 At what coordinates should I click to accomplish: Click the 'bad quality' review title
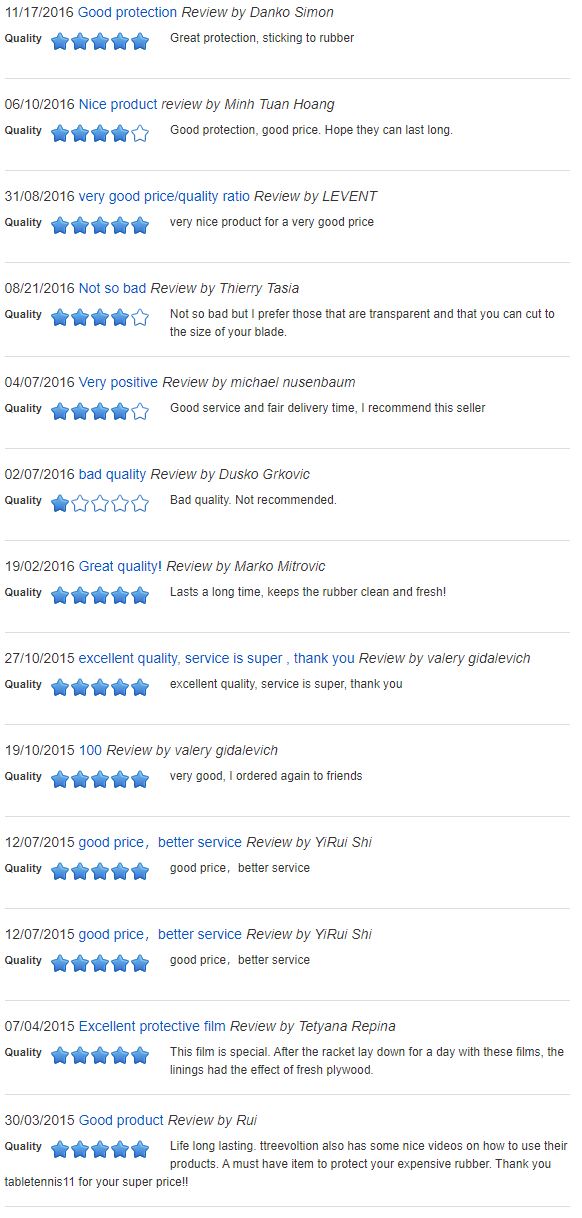click(112, 474)
